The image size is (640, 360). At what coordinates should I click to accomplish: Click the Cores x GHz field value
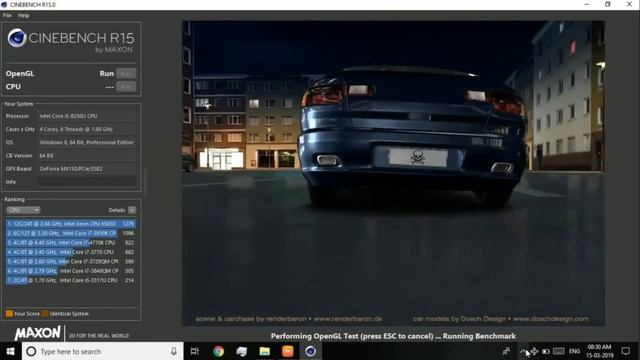pos(87,129)
